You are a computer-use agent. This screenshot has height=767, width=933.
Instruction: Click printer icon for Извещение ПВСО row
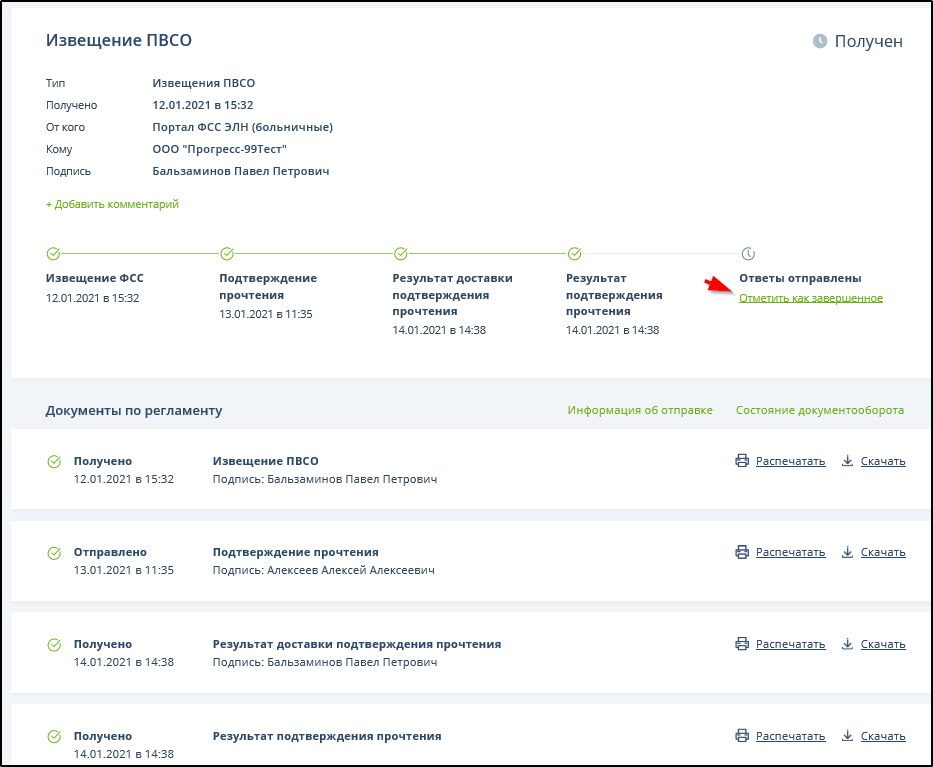742,461
